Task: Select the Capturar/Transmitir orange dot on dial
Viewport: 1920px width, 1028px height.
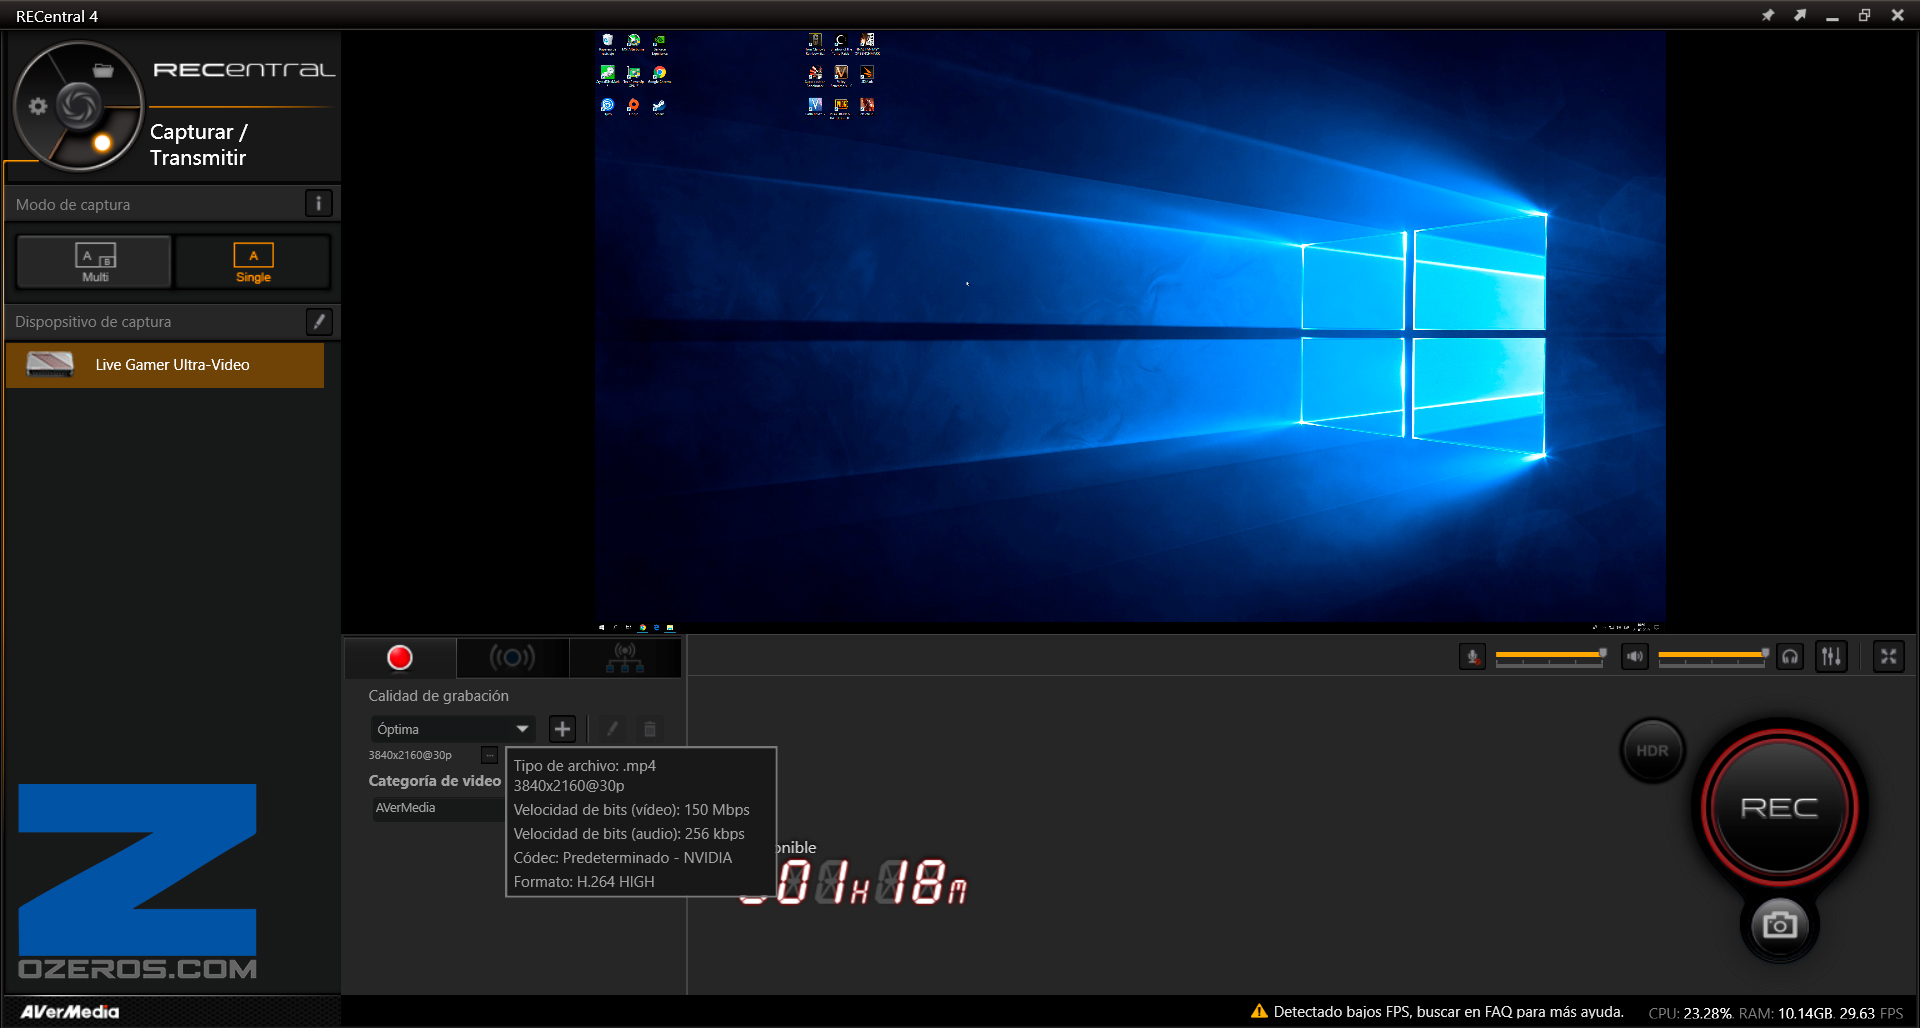Action: click(102, 143)
